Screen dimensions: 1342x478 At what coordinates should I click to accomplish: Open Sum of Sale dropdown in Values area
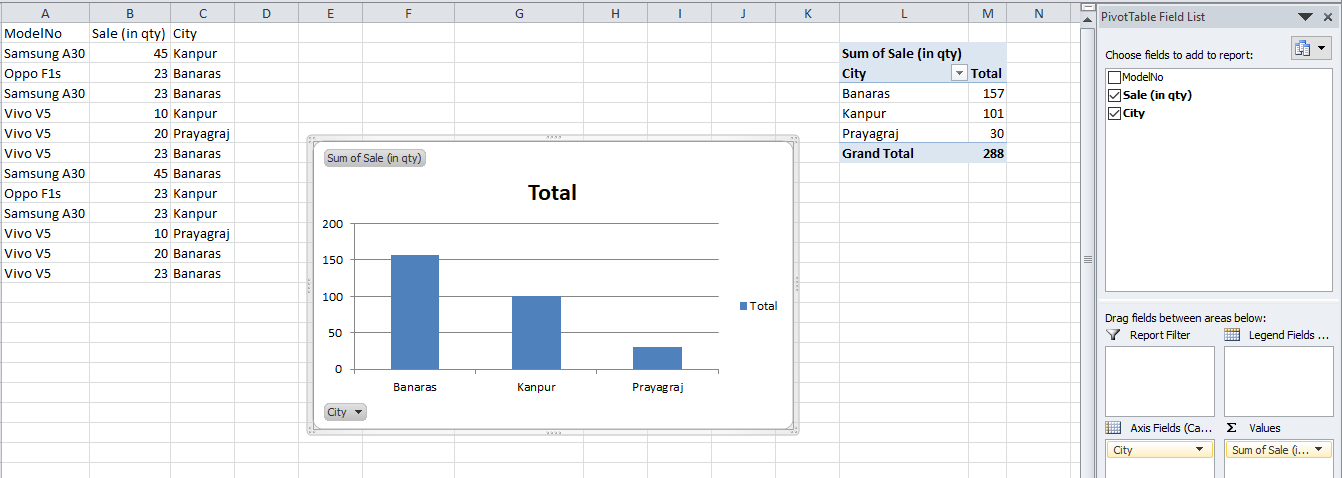point(1319,451)
